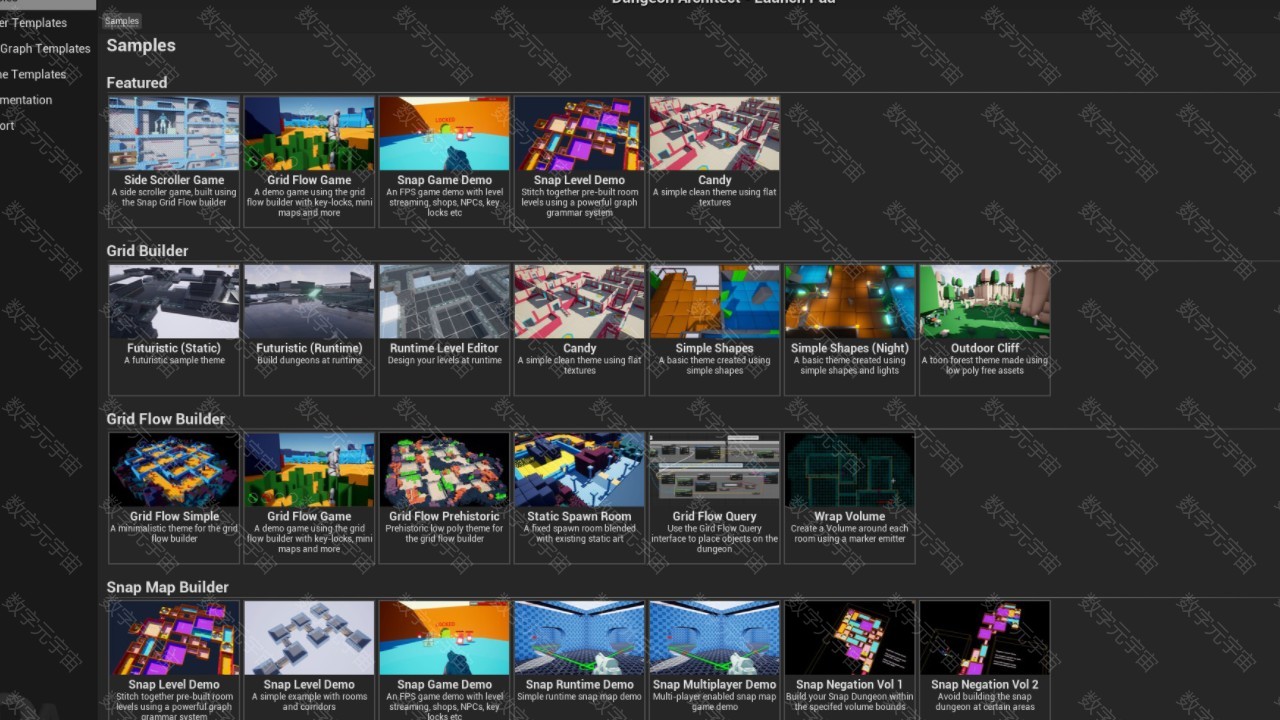Click the "Grid Builder" section heading
This screenshot has height=720, width=1280.
147,250
